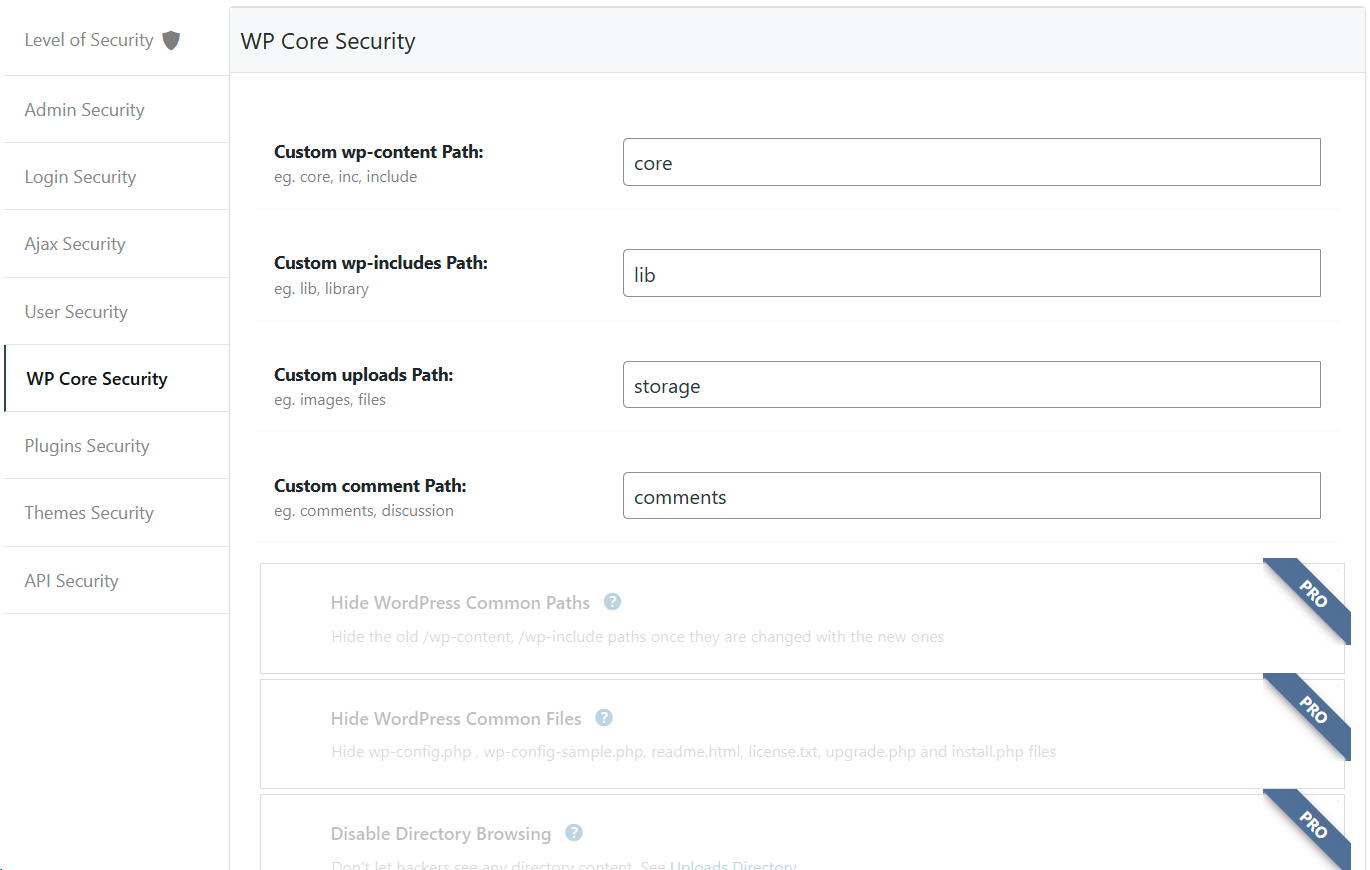The width and height of the screenshot is (1370, 870).
Task: Click the Hide WordPress Common Paths option title
Action: pyautogui.click(x=460, y=603)
